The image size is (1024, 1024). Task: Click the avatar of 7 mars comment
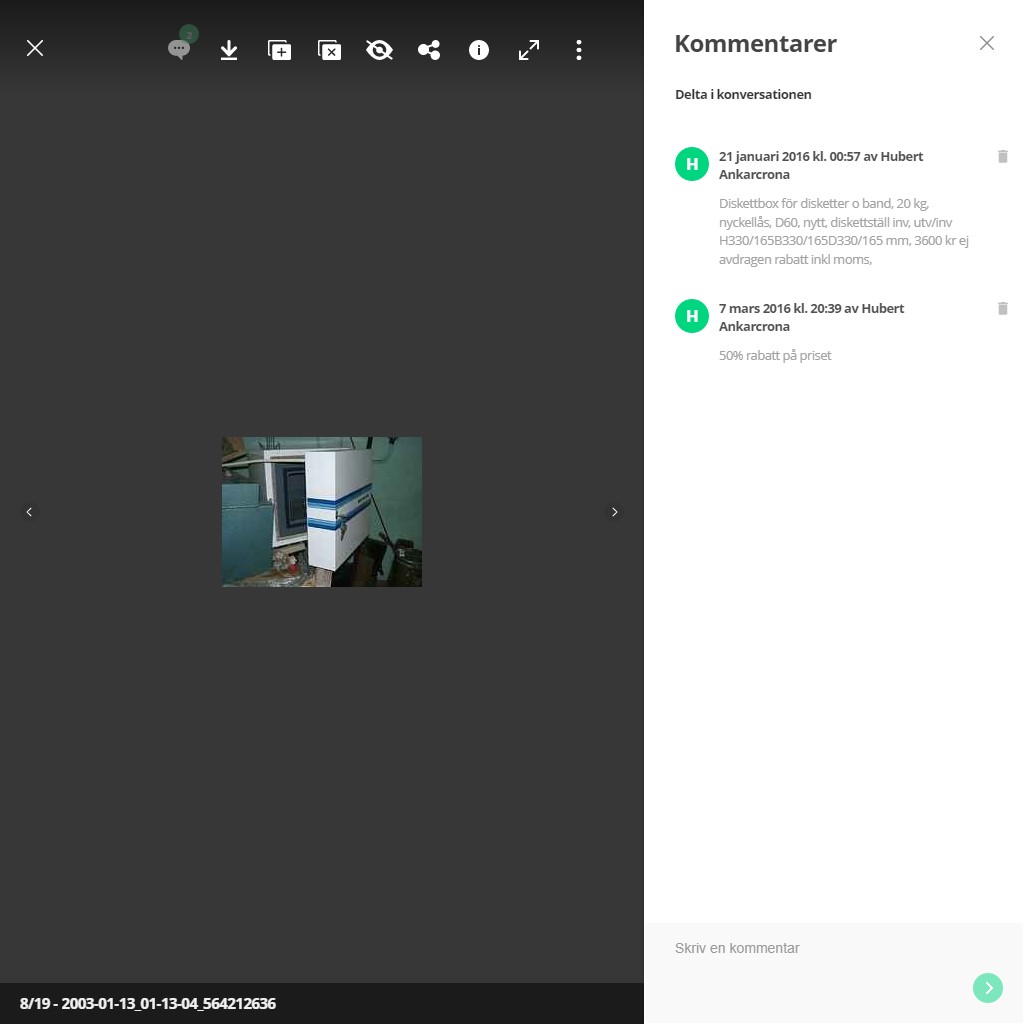[x=692, y=316]
